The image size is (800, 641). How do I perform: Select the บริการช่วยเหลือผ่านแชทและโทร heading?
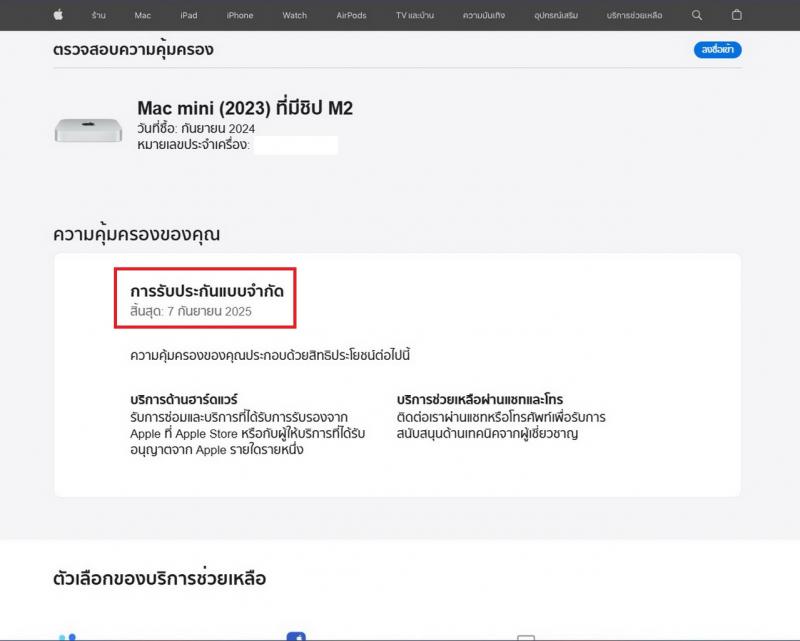coord(480,400)
